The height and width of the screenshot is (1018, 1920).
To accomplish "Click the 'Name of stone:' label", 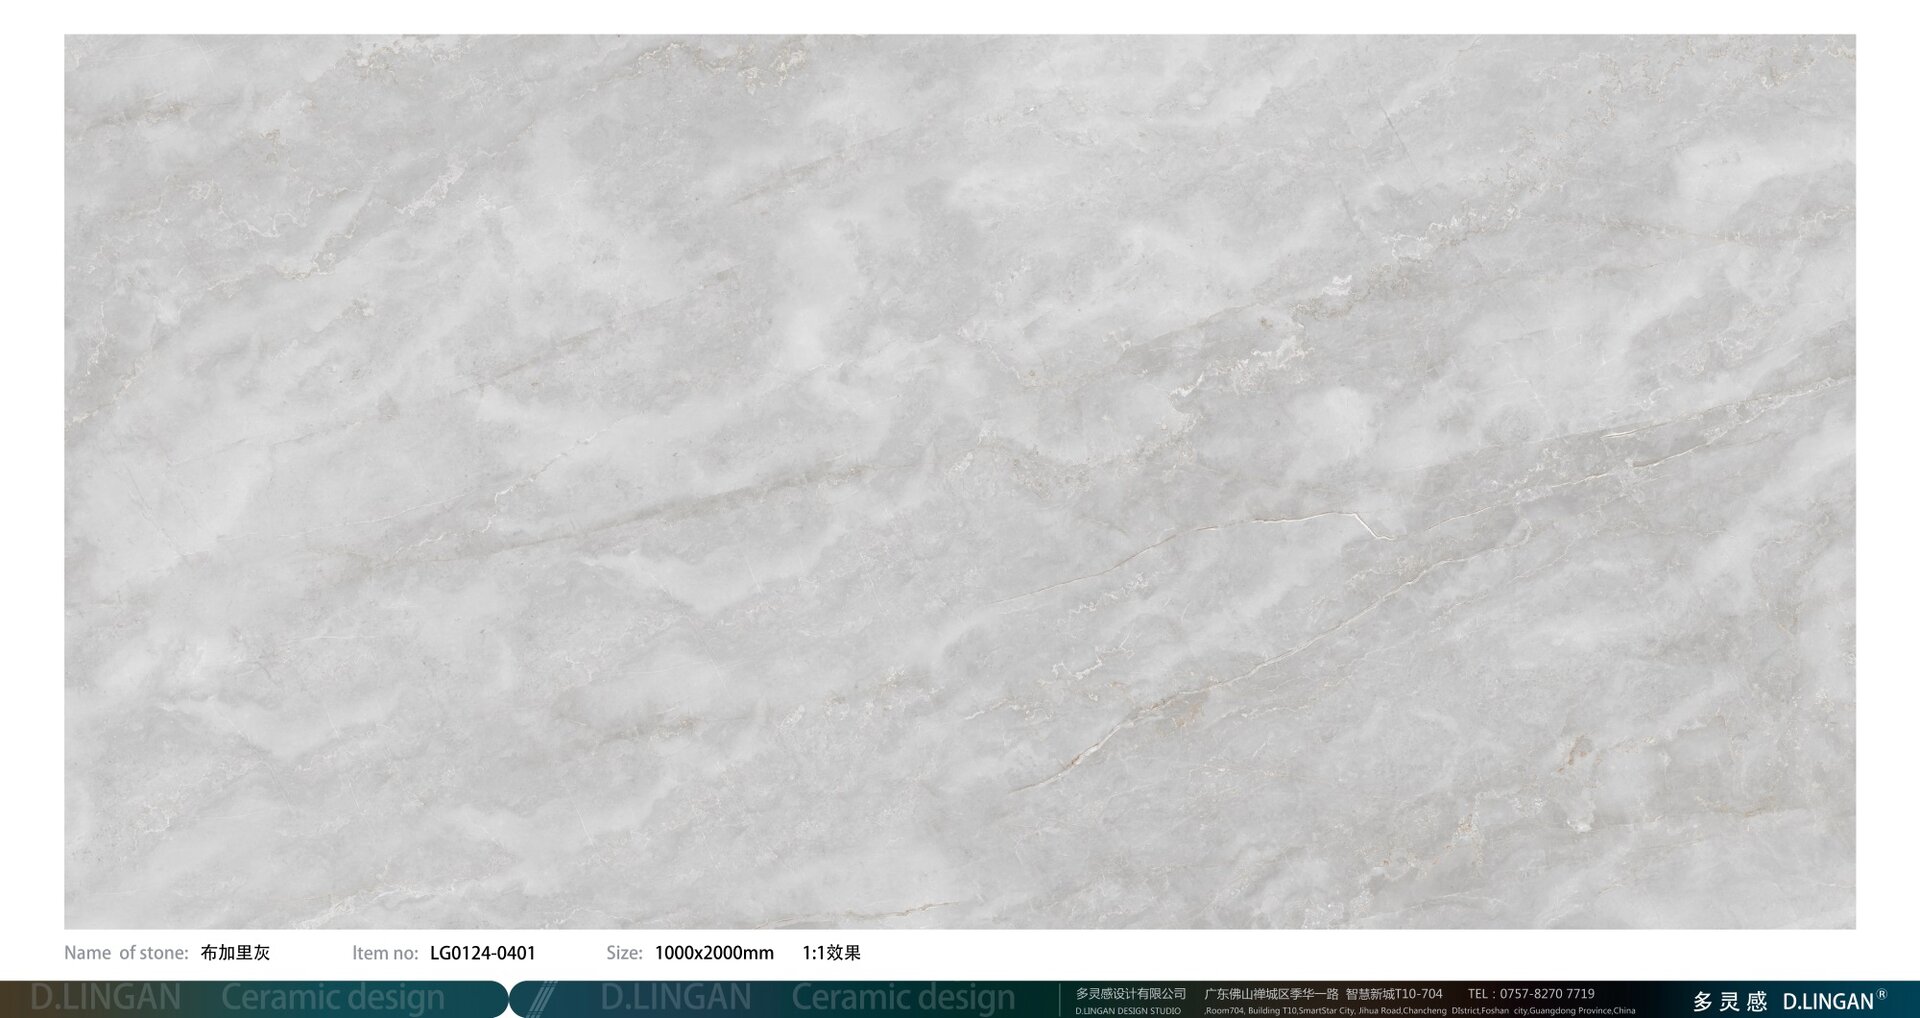I will (x=126, y=953).
